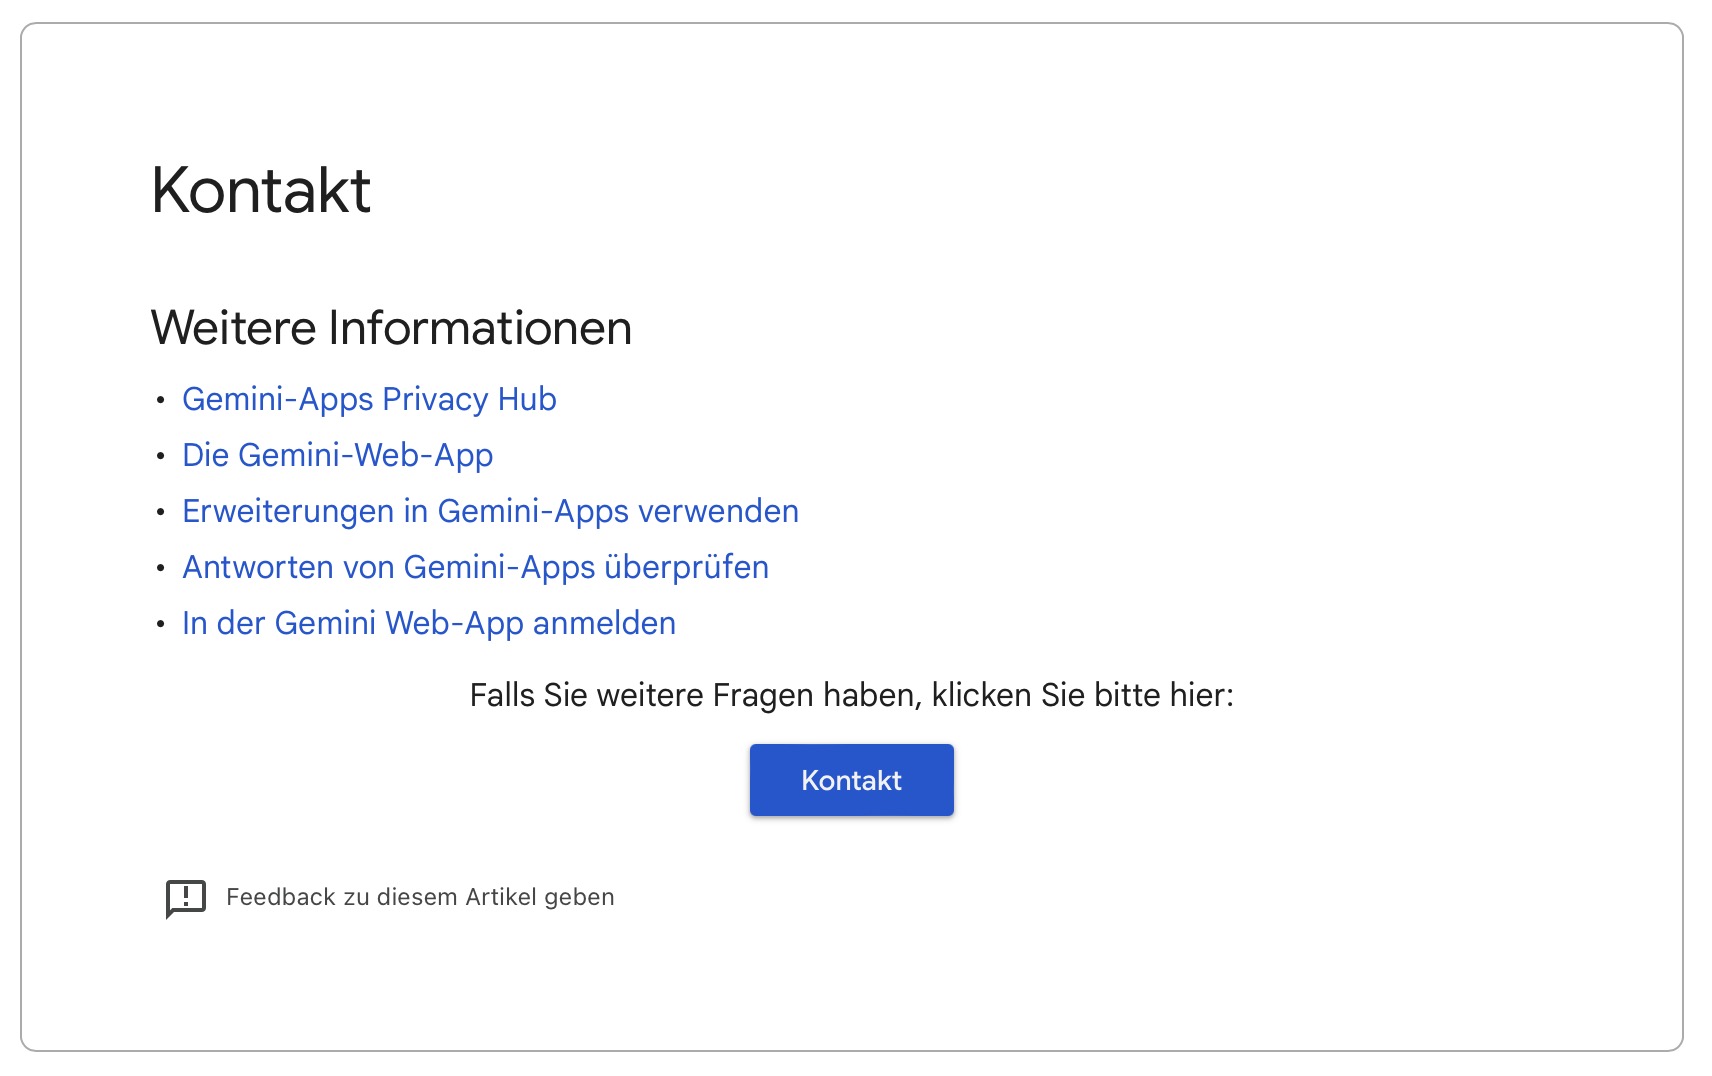The width and height of the screenshot is (1712, 1076).
Task: Click the Weitere Informationen subheading
Action: pos(391,328)
